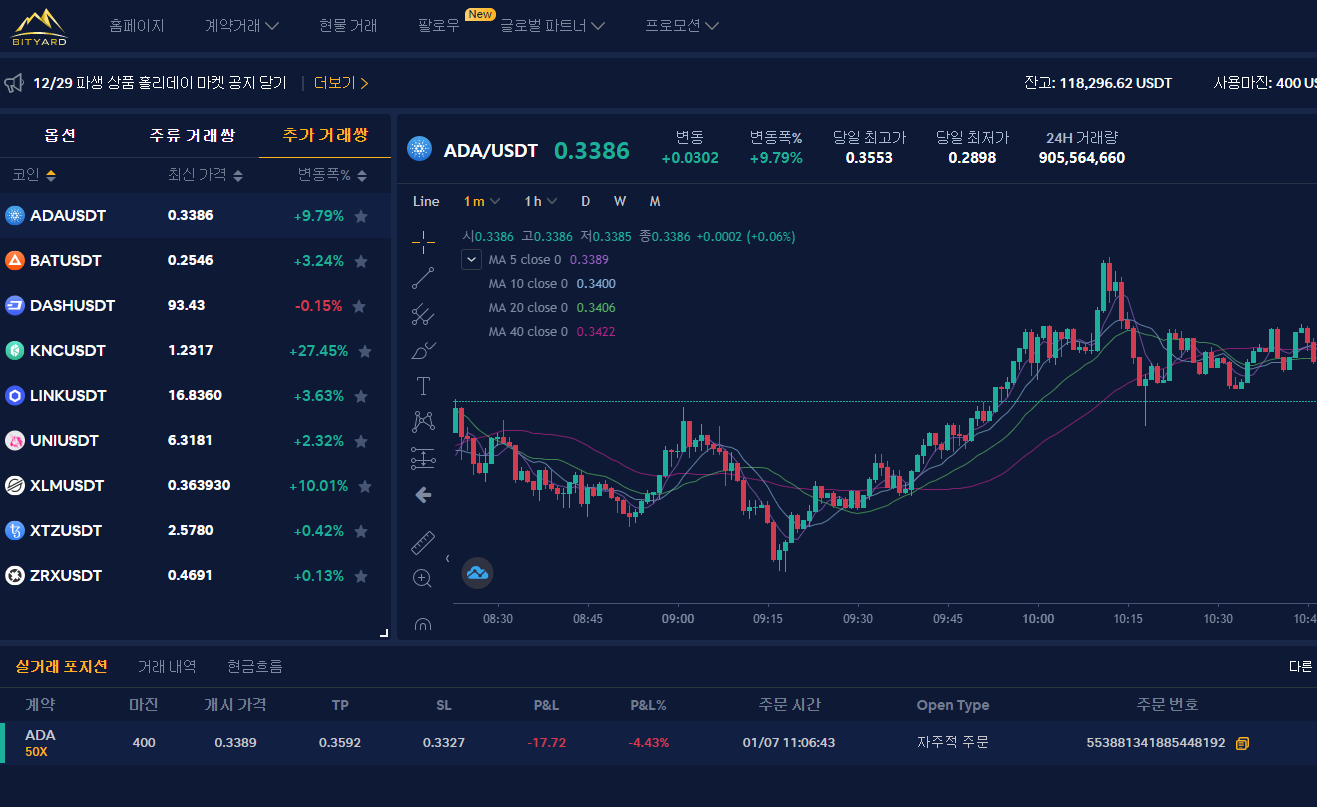The width and height of the screenshot is (1317, 807).
Task: Open 팔로우 in top navigation
Action: (x=439, y=26)
